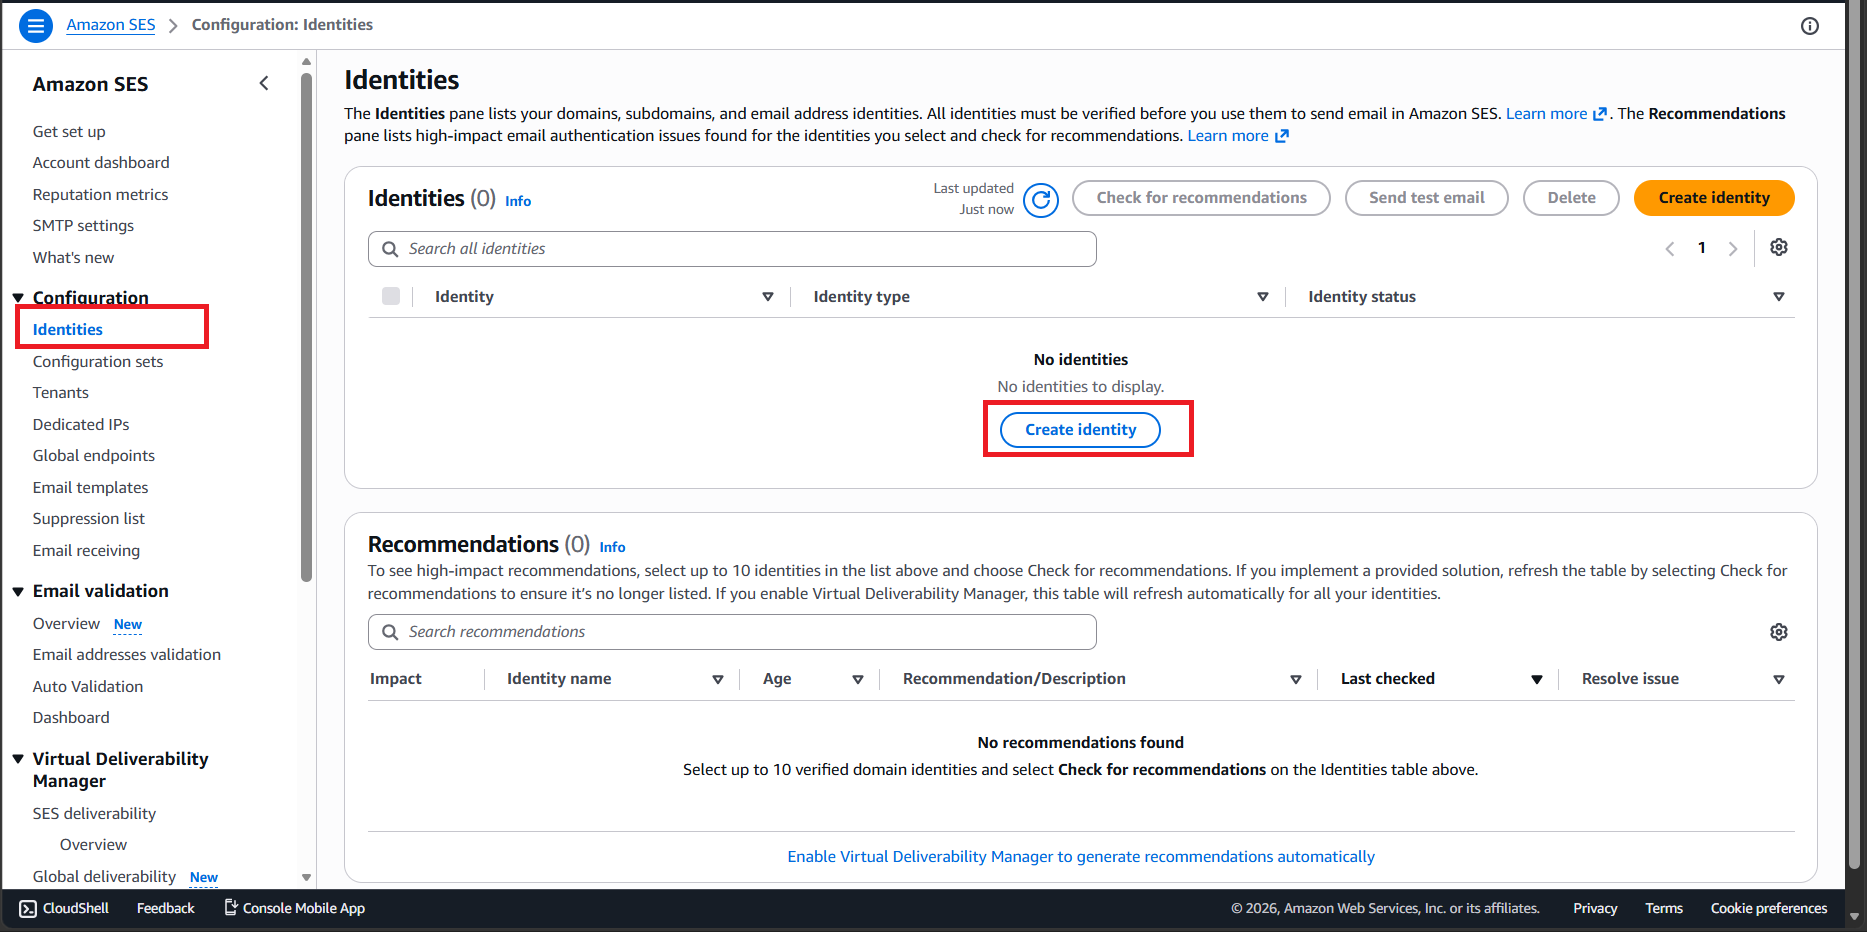Click orange Create identity button
Viewport: 1867px width, 932px height.
point(1714,198)
